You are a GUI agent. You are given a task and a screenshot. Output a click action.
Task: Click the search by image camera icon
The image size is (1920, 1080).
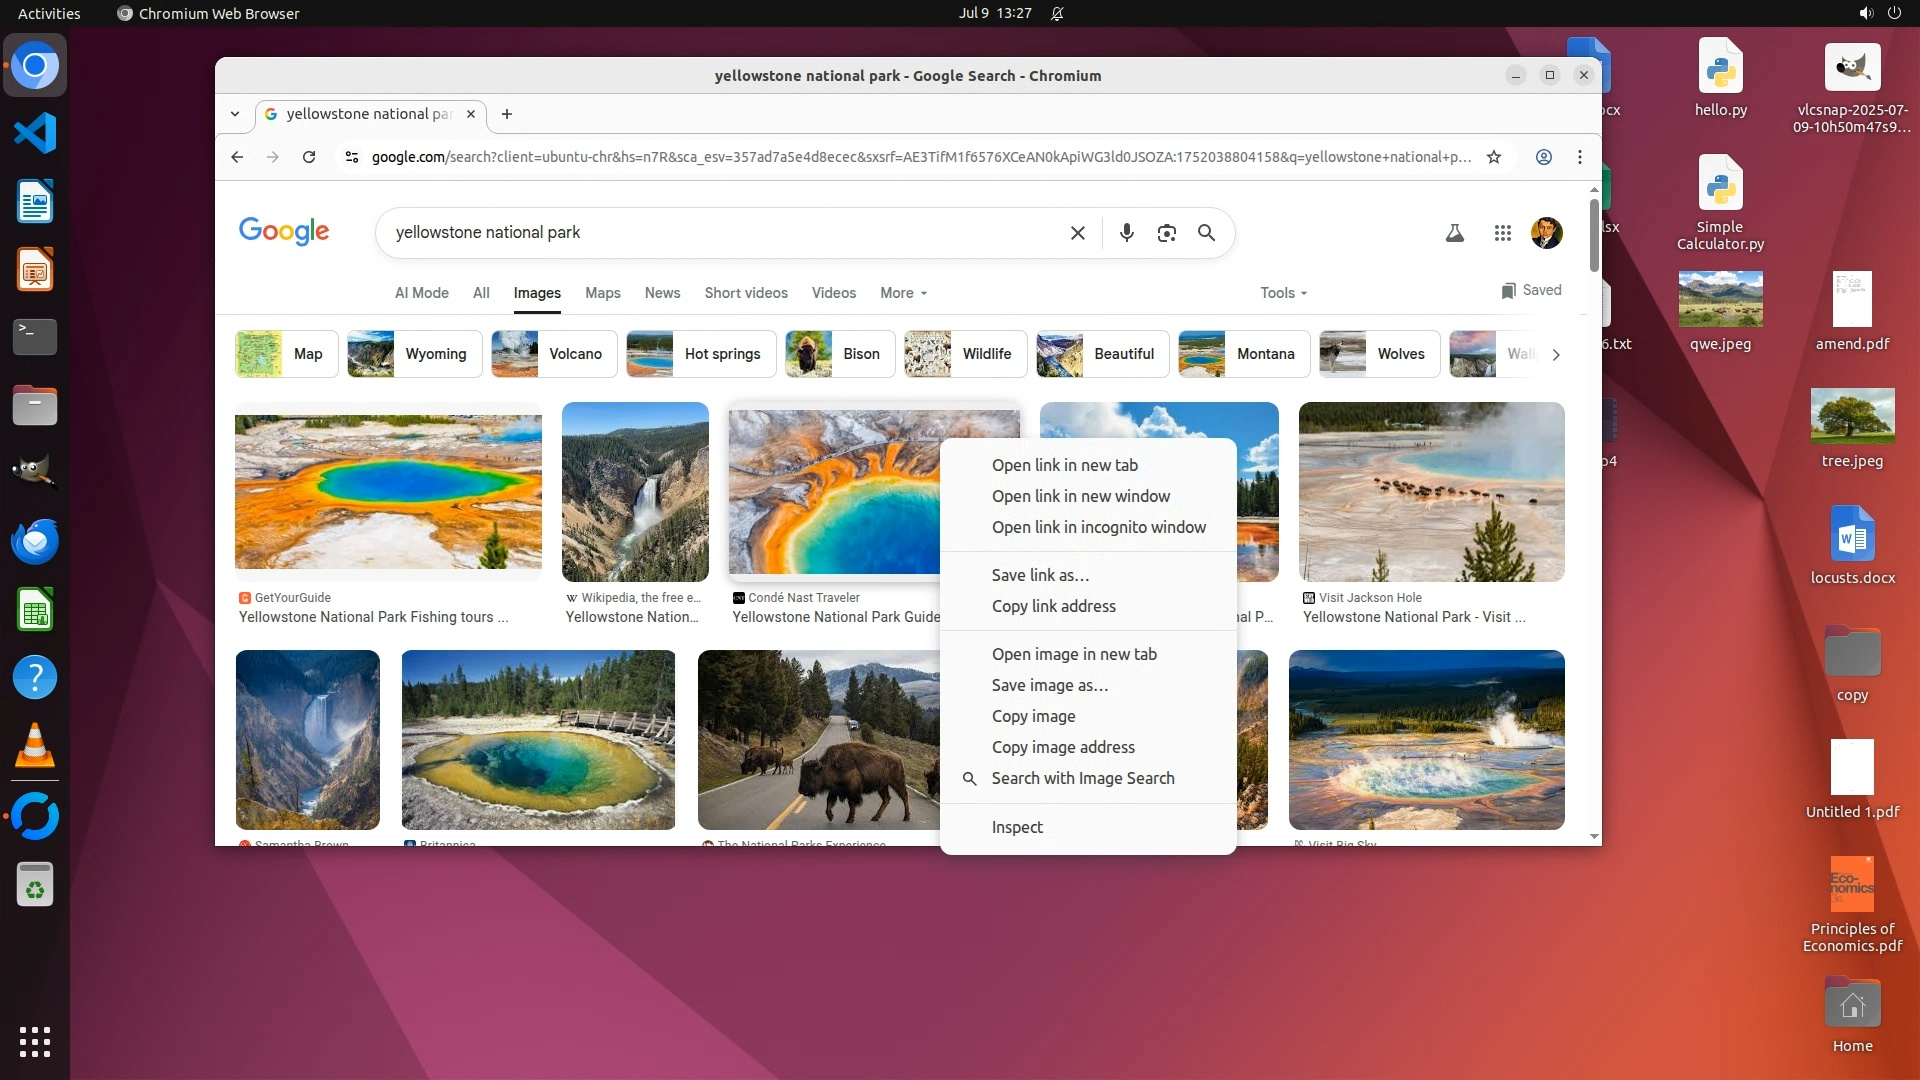coord(1166,233)
